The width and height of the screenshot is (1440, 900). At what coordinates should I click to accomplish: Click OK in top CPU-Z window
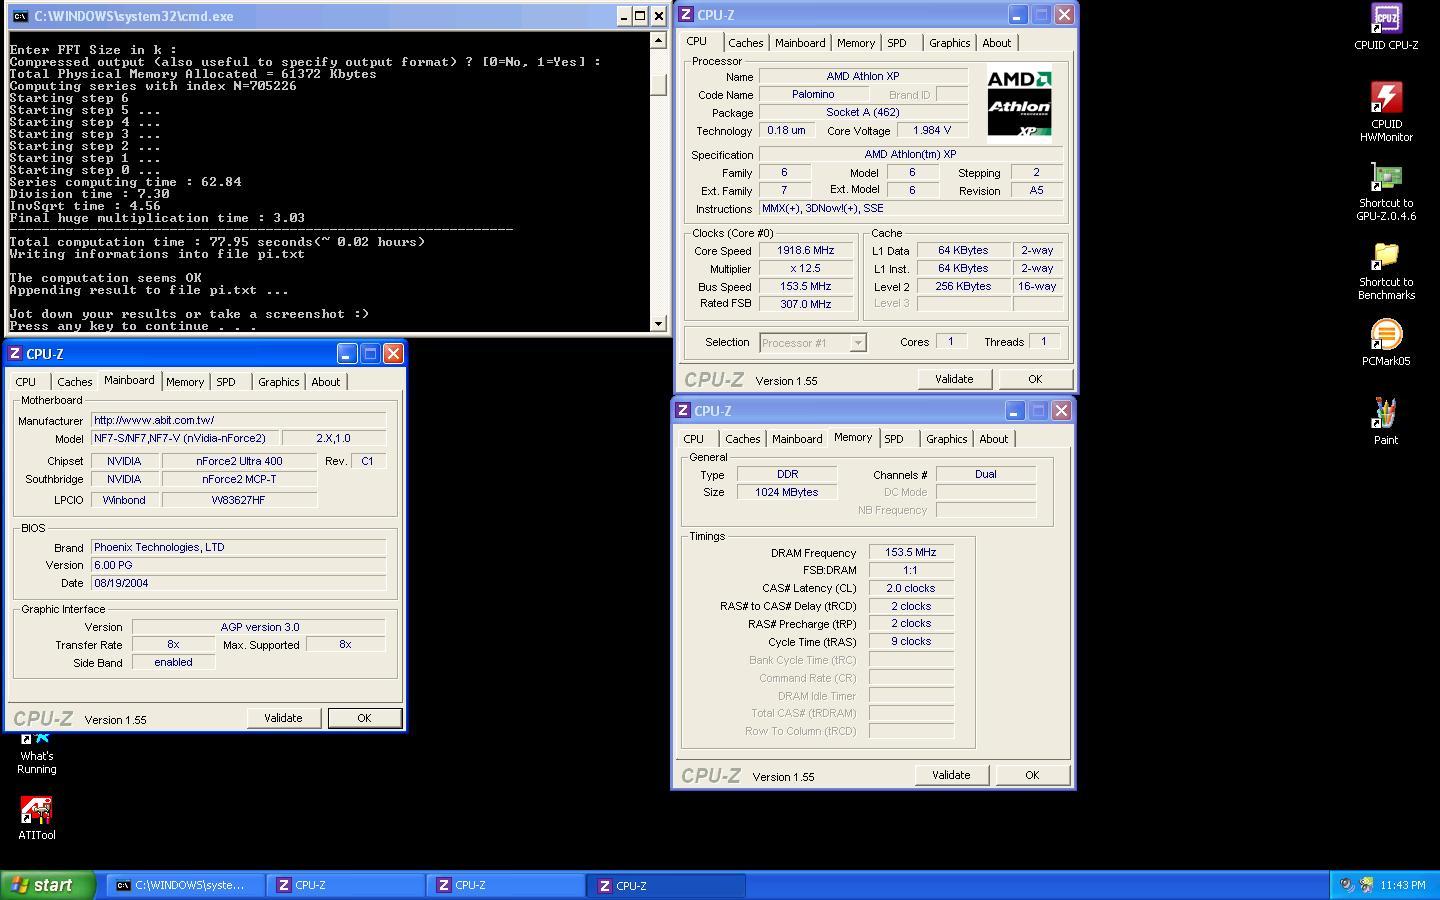[1035, 379]
